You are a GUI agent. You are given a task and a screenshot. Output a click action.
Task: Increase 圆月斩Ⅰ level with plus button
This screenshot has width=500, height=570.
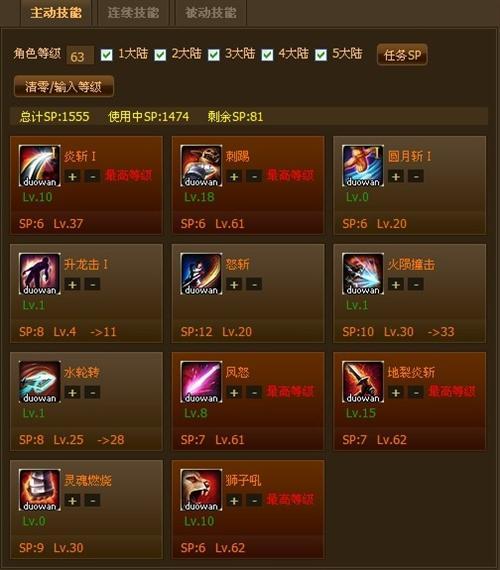[x=396, y=177]
